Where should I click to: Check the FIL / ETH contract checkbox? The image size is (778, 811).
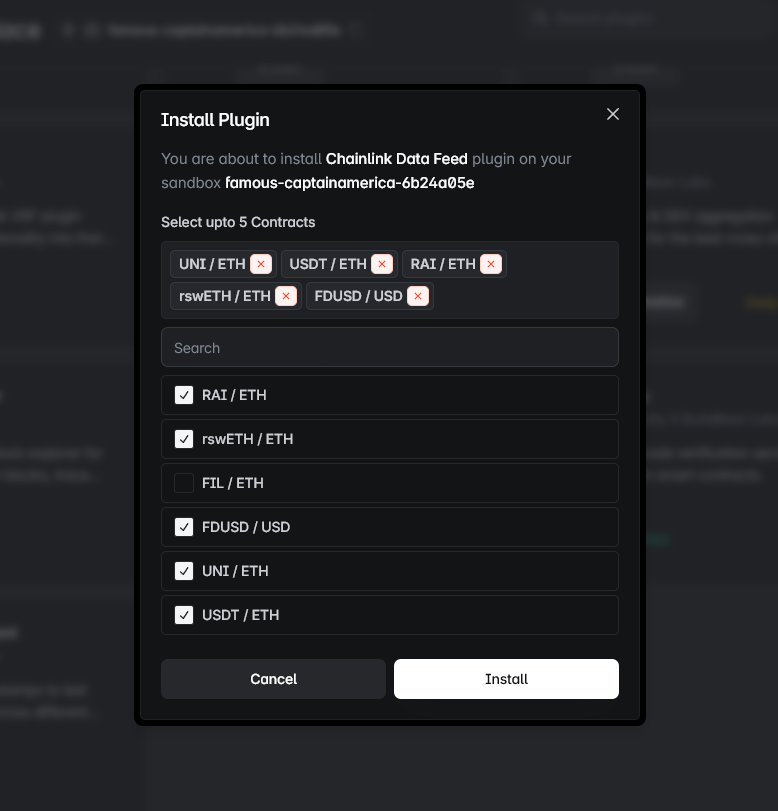point(184,483)
